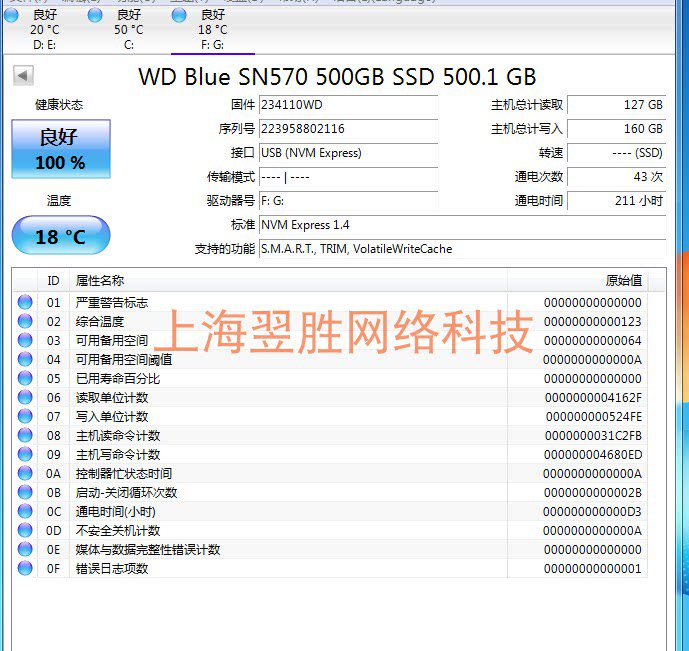Click the 健康状态 label
The height and width of the screenshot is (651, 689).
click(x=59, y=105)
